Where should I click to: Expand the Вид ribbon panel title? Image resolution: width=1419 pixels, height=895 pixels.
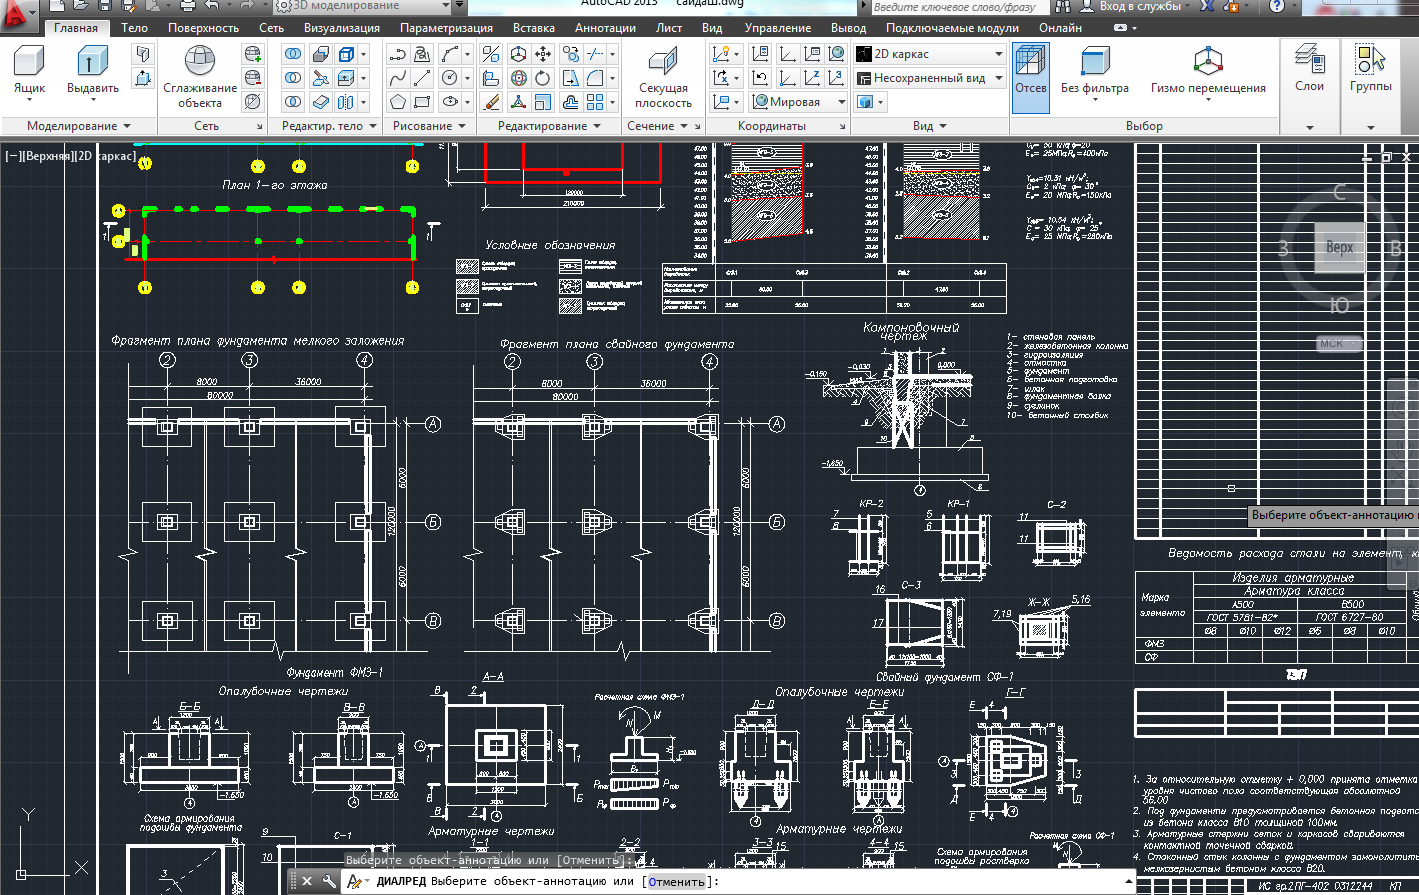coord(930,126)
